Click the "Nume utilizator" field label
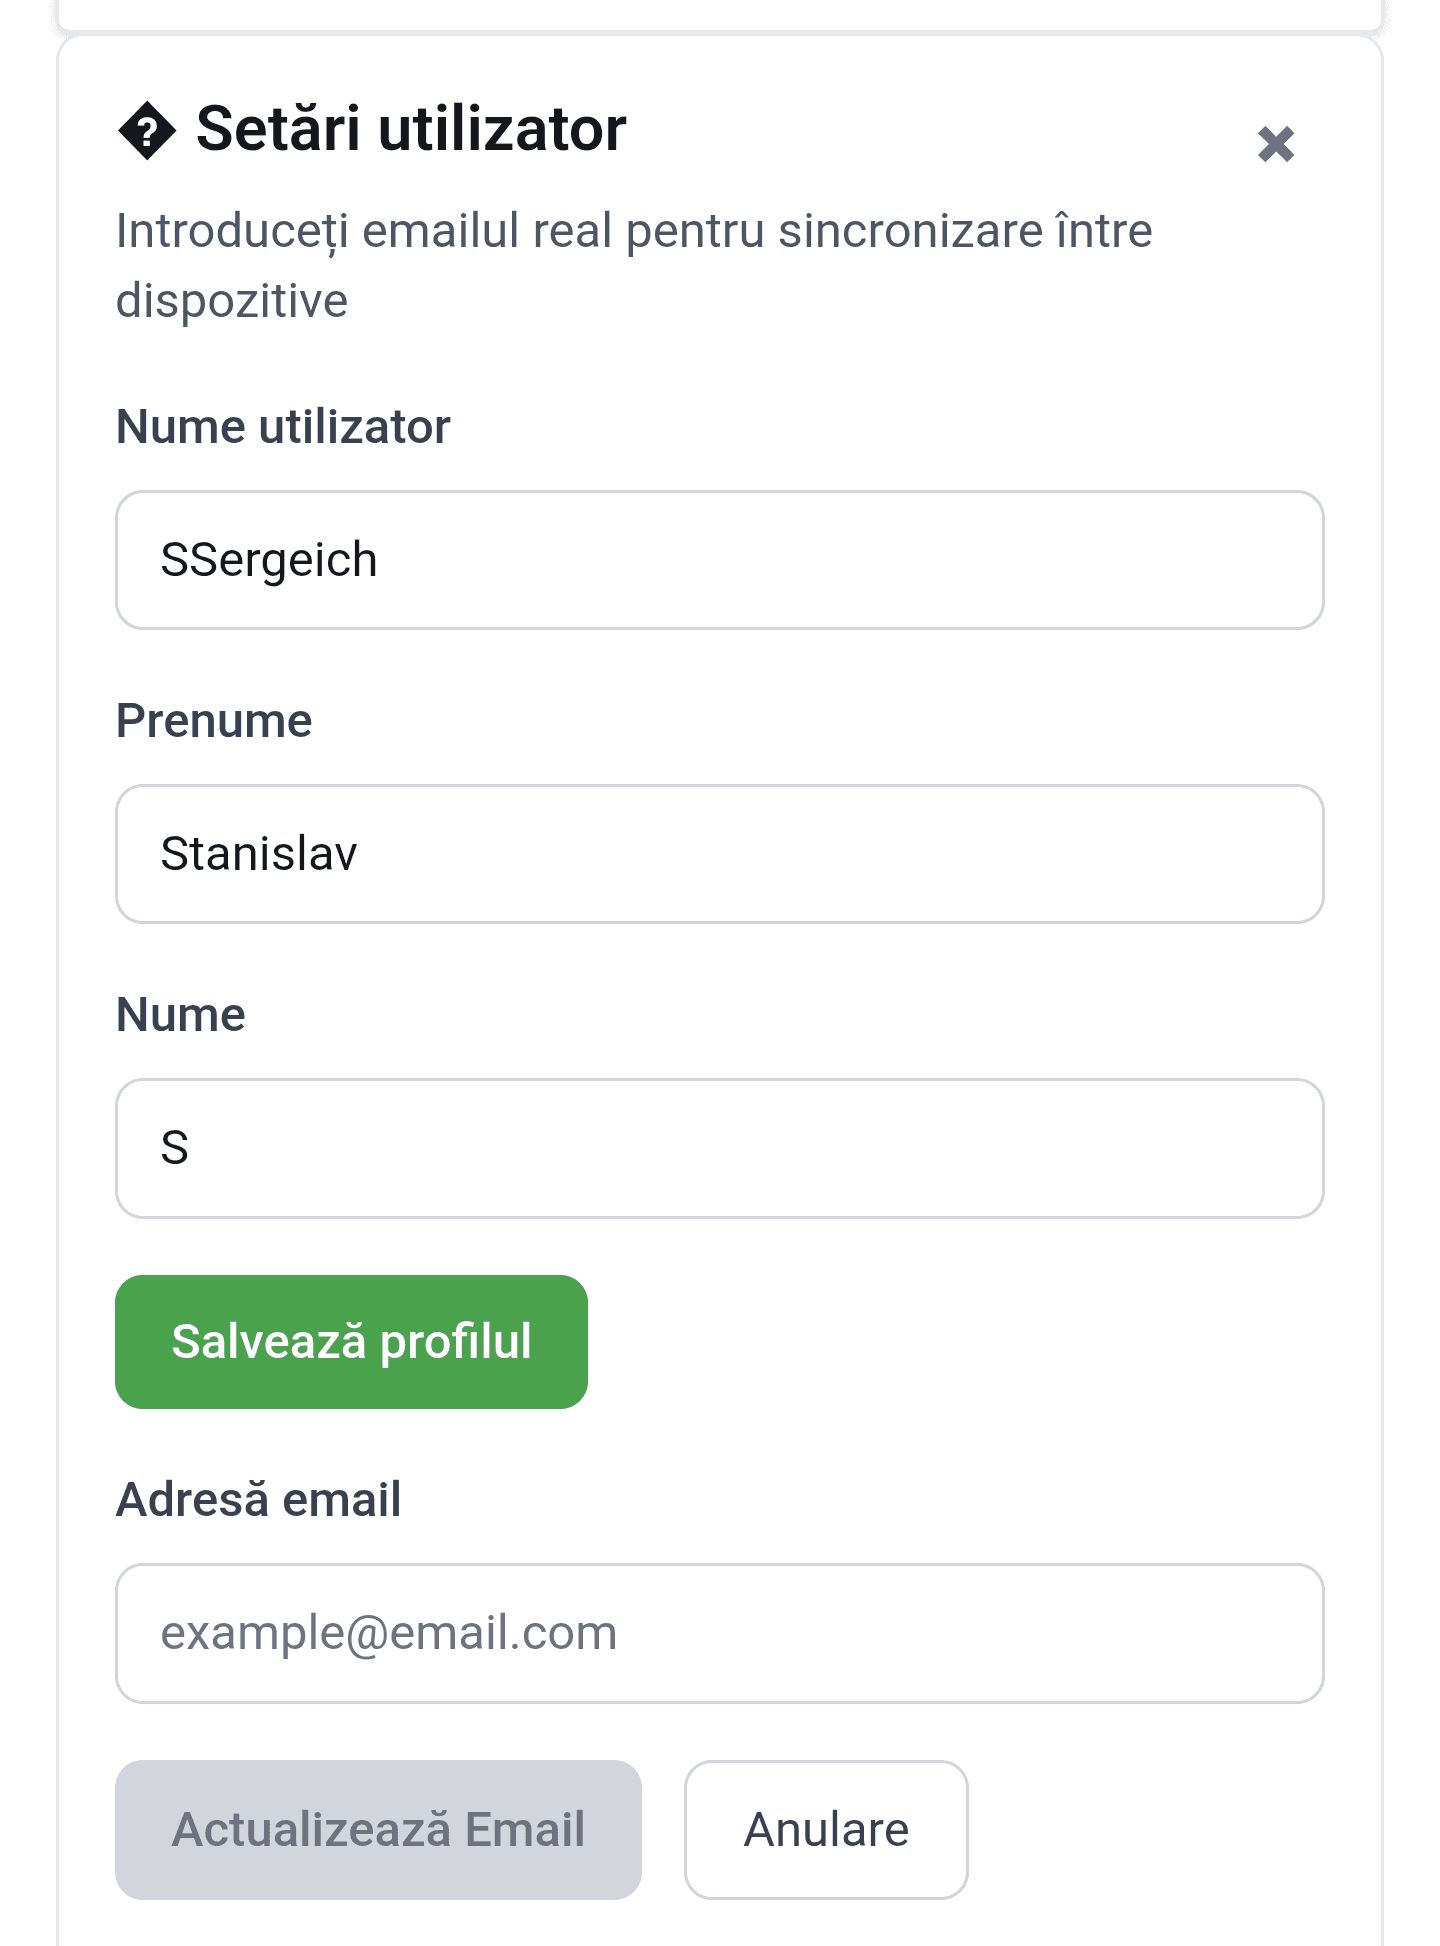Image resolution: width=1440 pixels, height=1946 pixels. click(283, 427)
